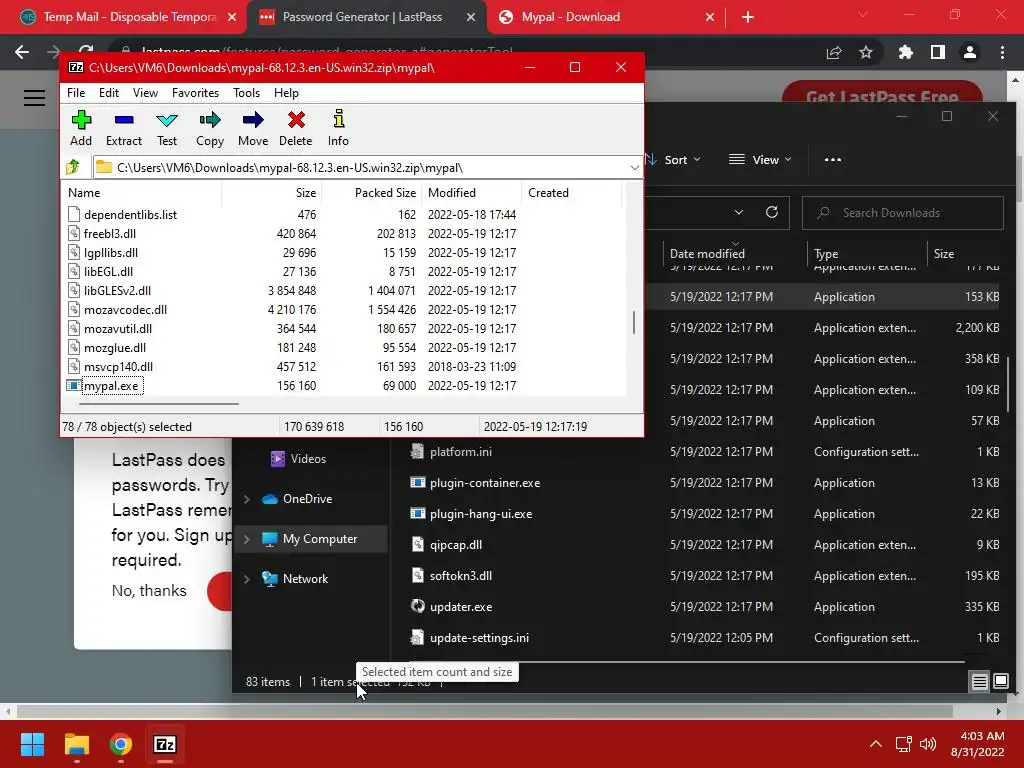Click the Extract toolbar icon in 7-Zip
1024x768 pixels.
click(x=123, y=120)
